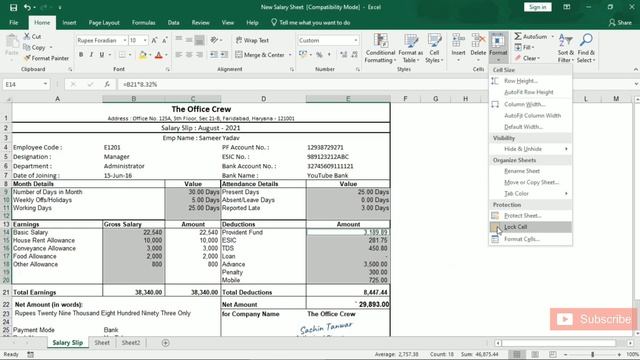Expand Hide & Unhide submenu
Image resolution: width=640 pixels, height=360 pixels.
pyautogui.click(x=530, y=149)
